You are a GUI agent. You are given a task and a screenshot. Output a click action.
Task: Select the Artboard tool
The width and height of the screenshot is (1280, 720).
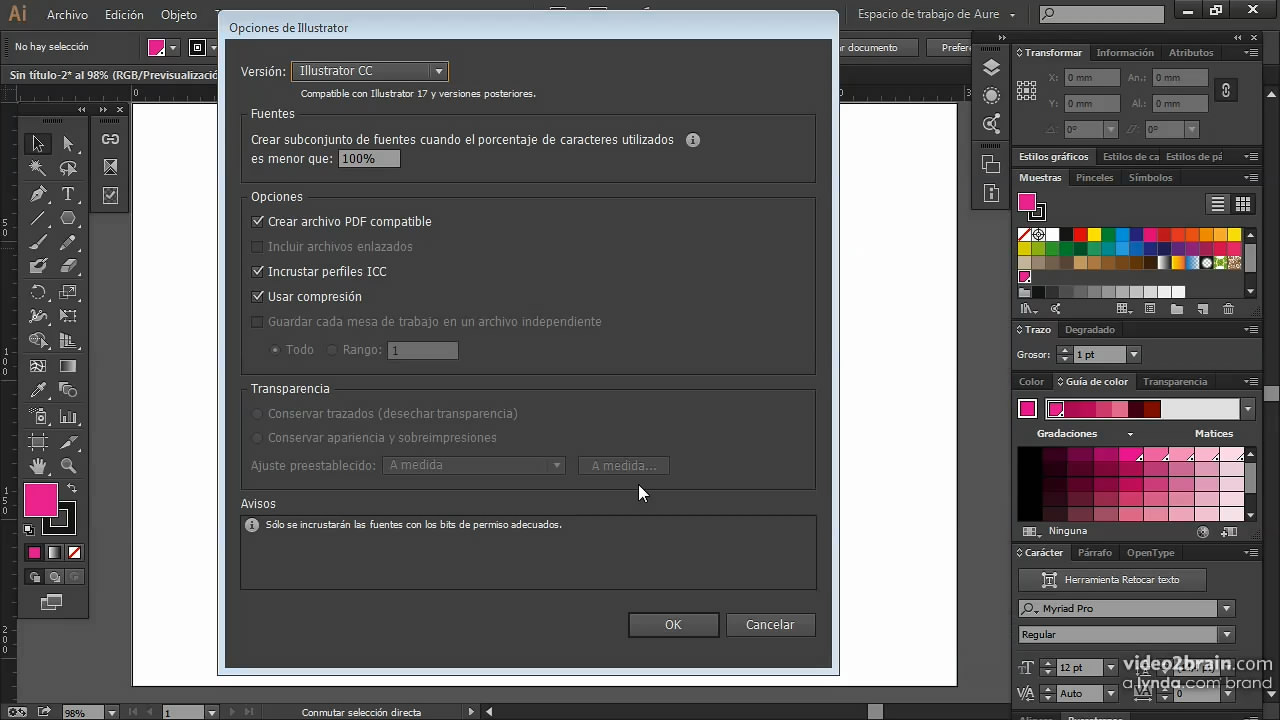point(38,441)
